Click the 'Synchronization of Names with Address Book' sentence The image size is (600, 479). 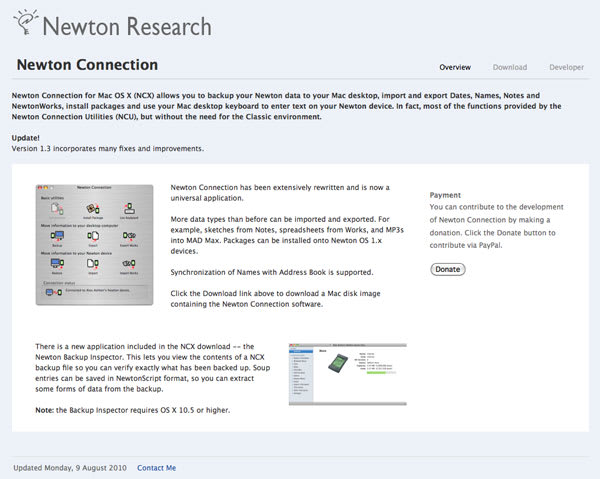click(x=272, y=272)
